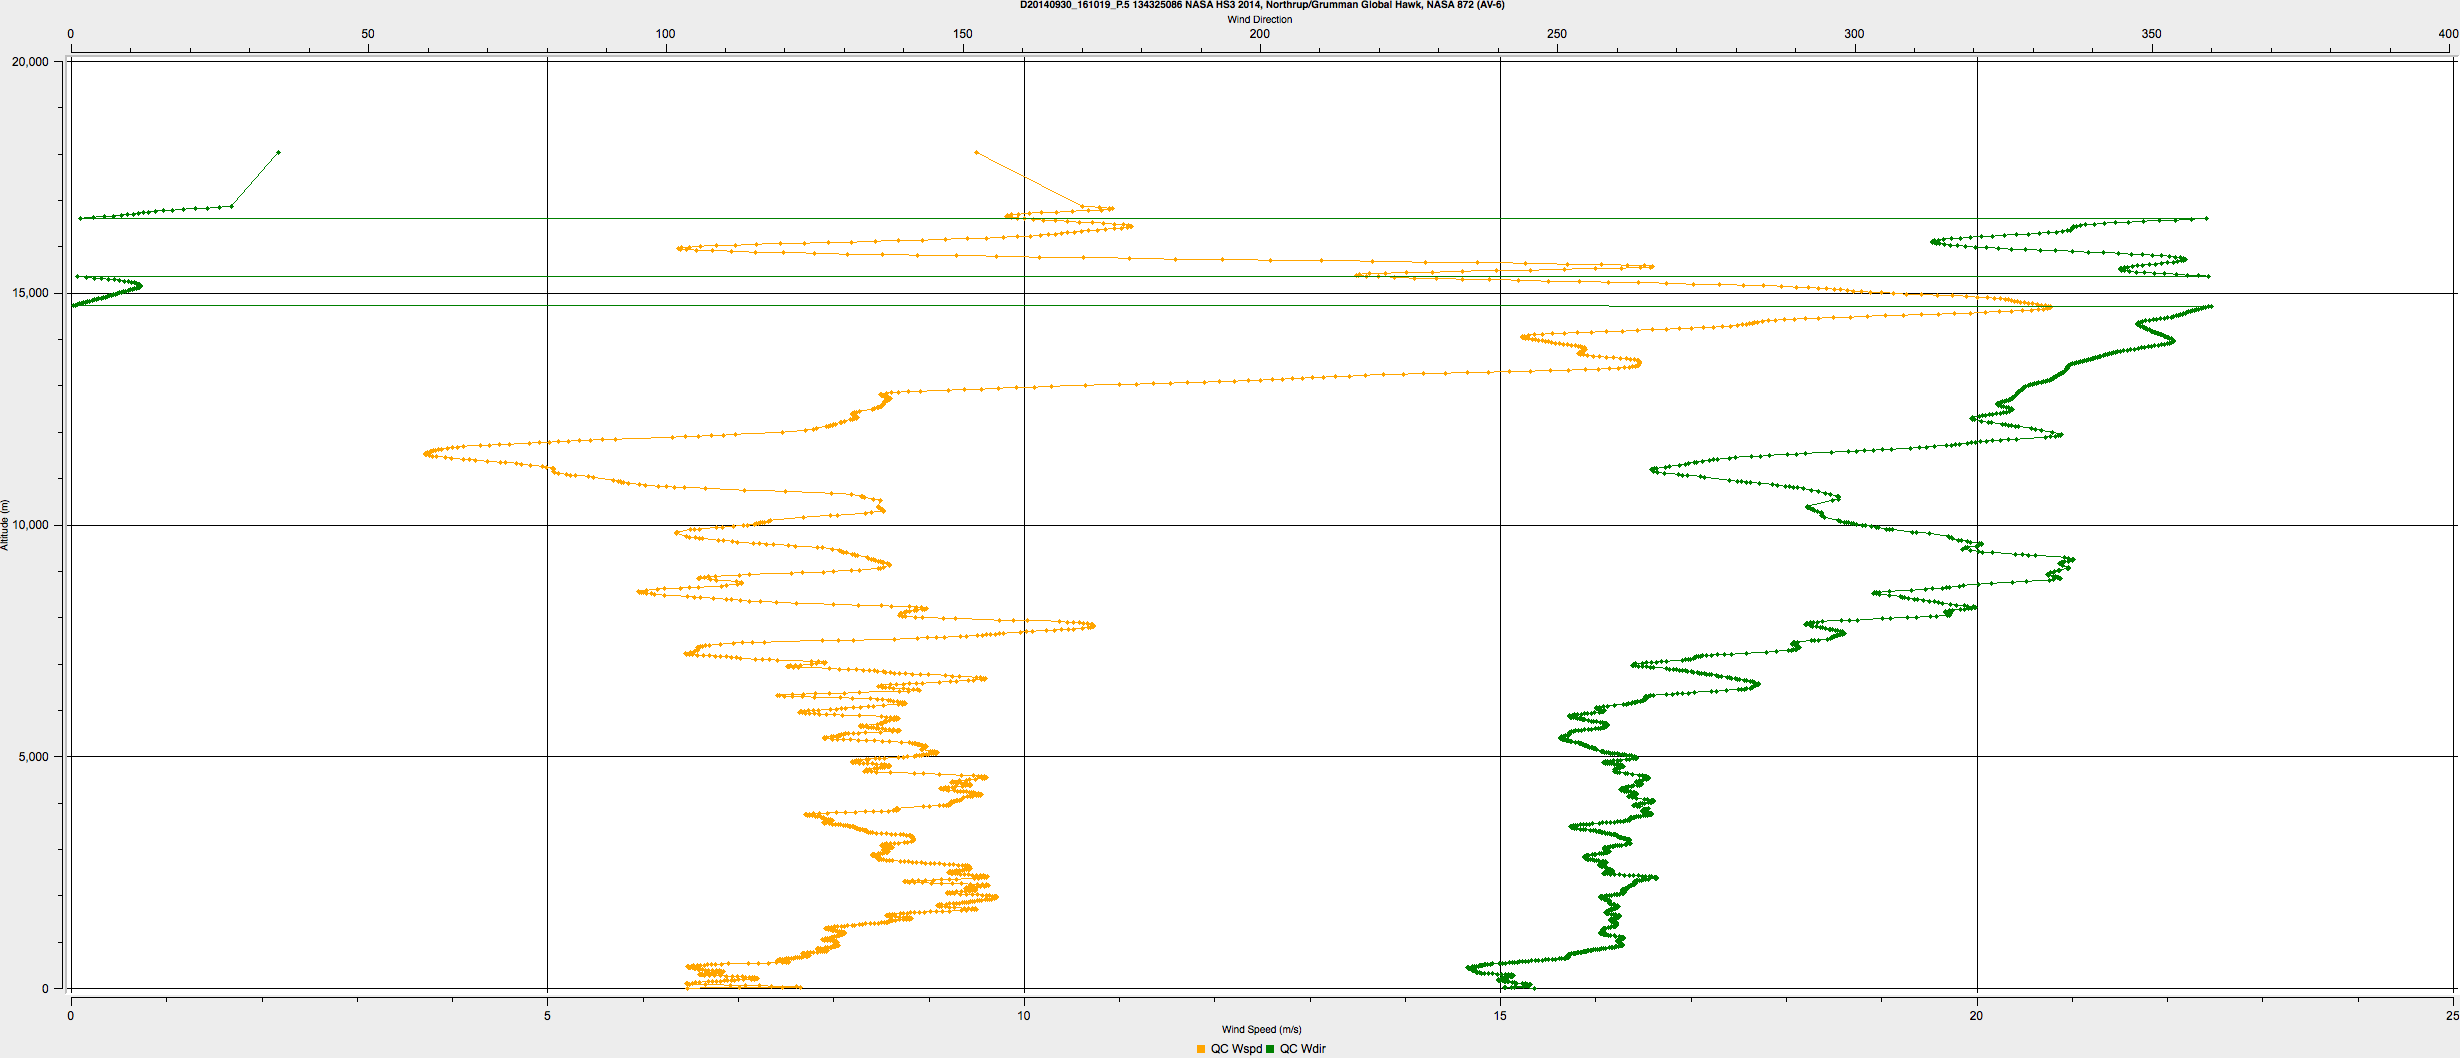Click the 20,000 altitude tick label

(30, 62)
